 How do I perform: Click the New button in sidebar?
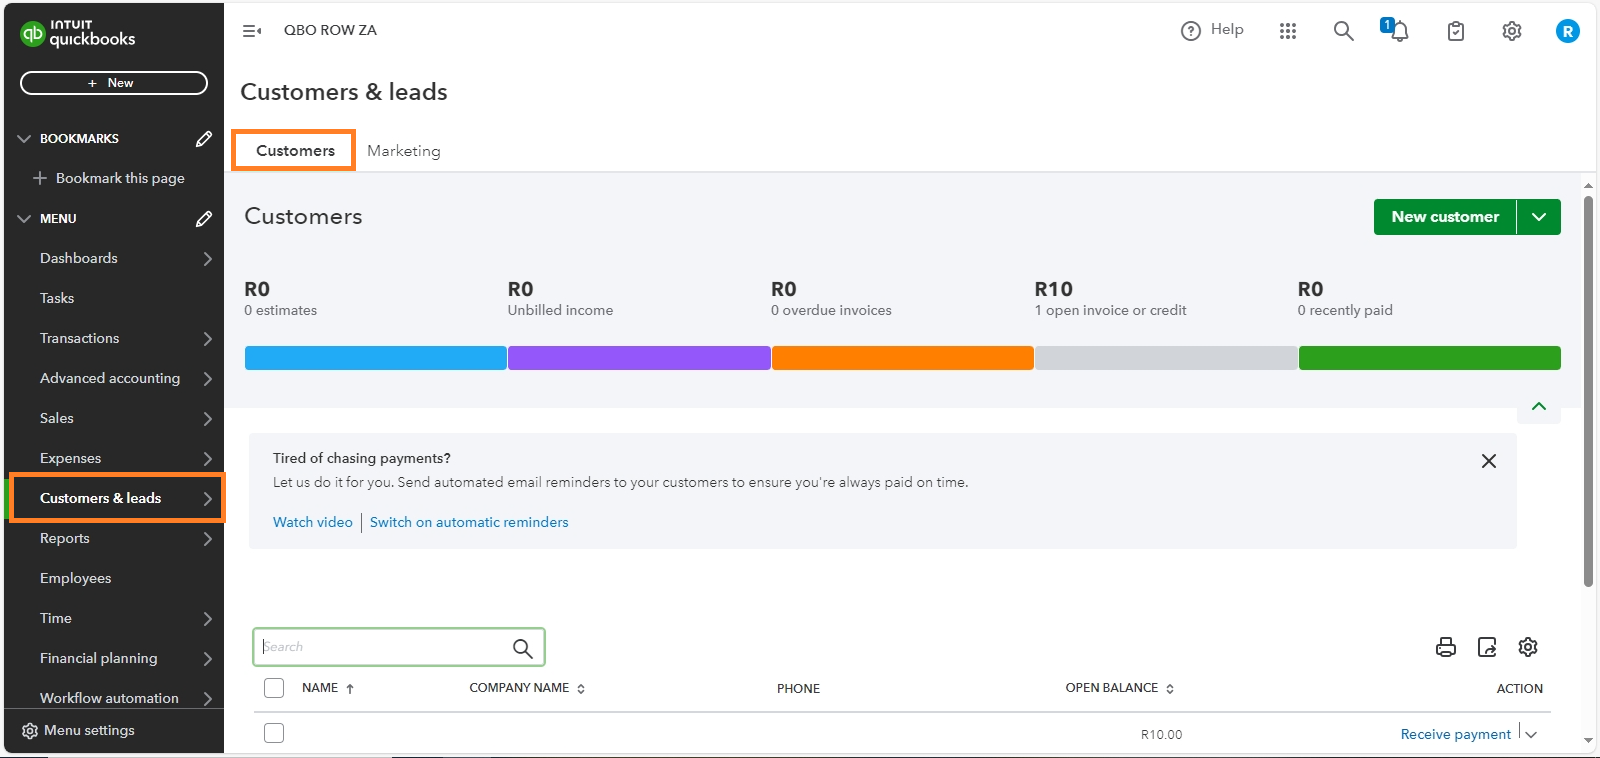(x=114, y=83)
